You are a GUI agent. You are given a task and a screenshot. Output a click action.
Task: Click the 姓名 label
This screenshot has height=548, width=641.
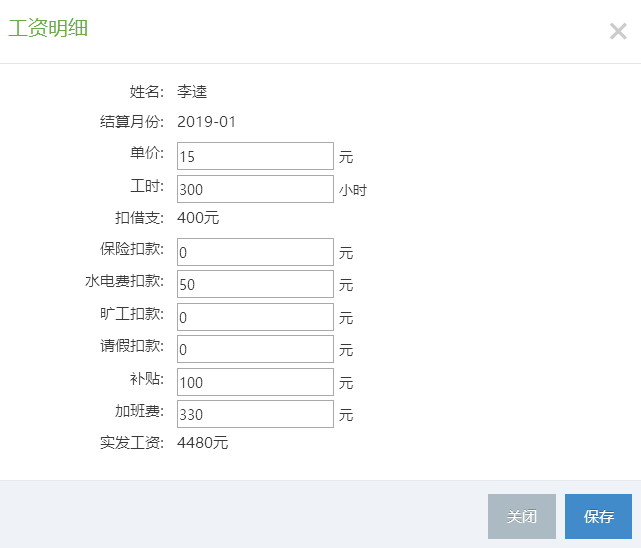(147, 92)
